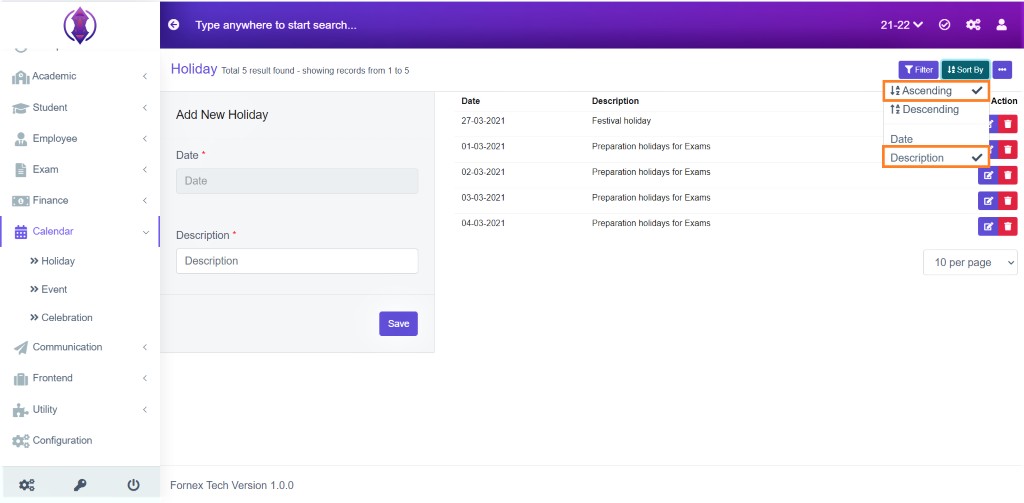The image size is (1024, 503).
Task: Click the 27-03-2021 date cell
Action: 483,121
